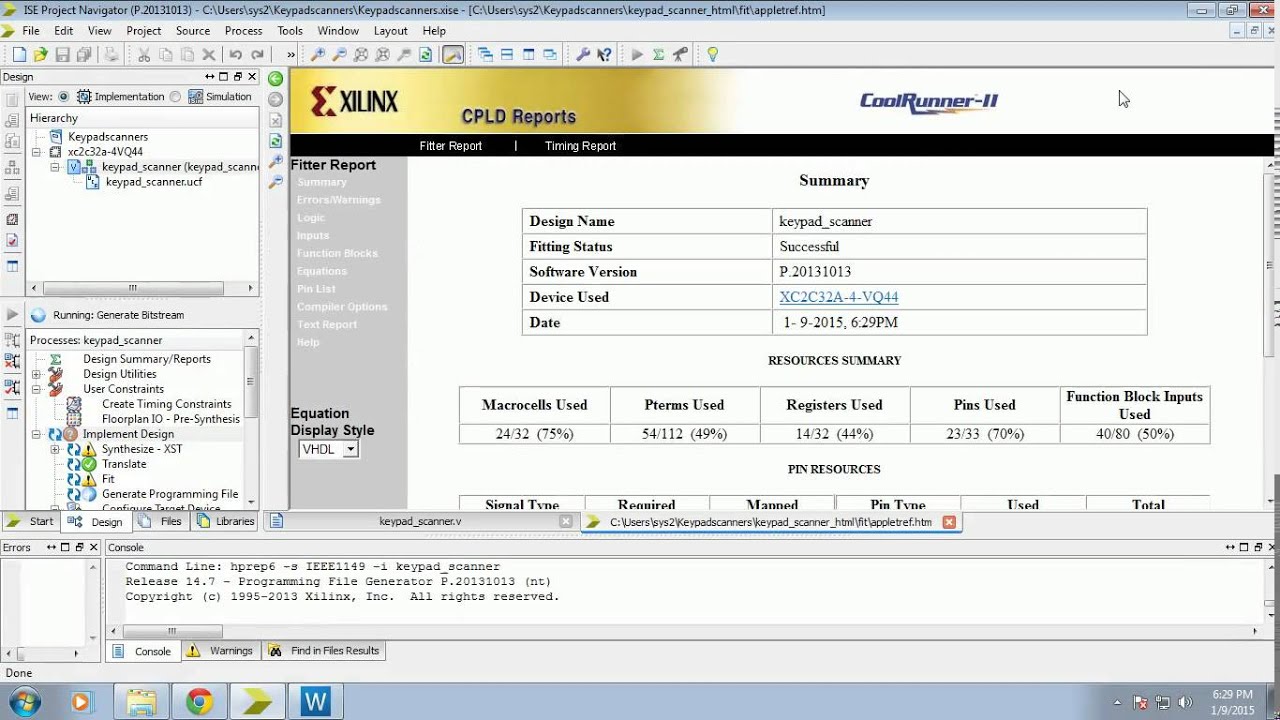1280x720 pixels.
Task: Click the wrench tools toolbar icon
Action: click(583, 55)
